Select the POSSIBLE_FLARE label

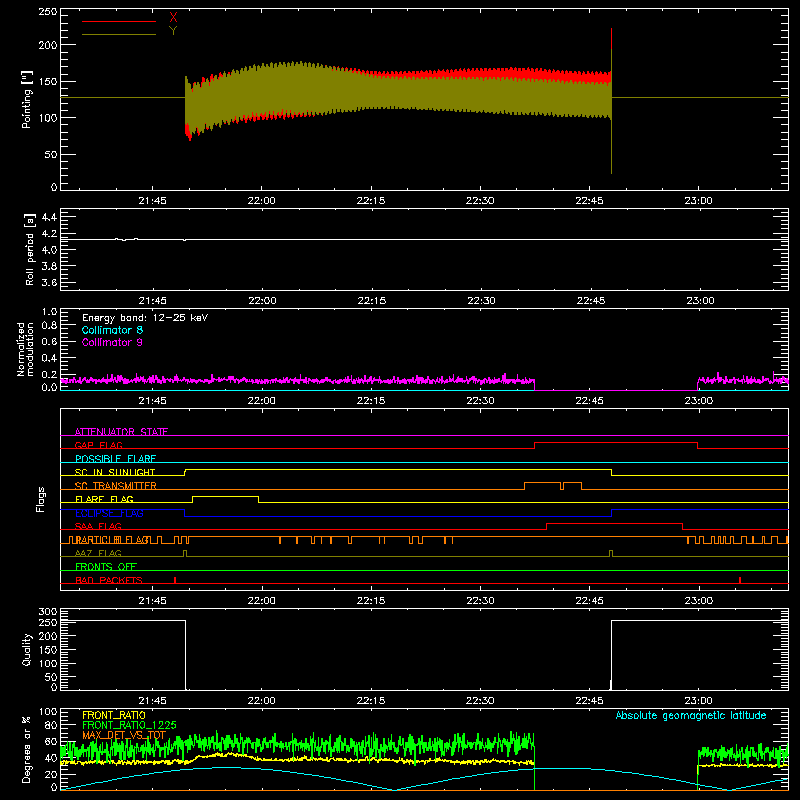click(115, 459)
